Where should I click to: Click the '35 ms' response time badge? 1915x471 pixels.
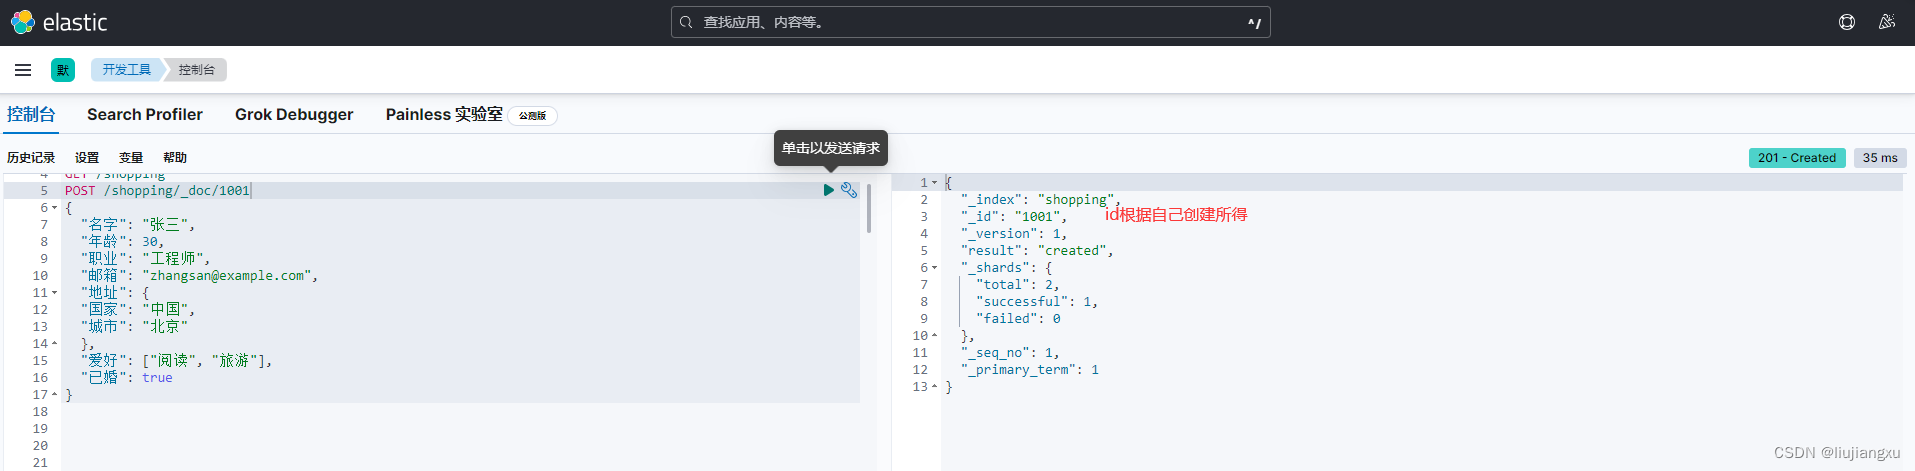point(1880,158)
